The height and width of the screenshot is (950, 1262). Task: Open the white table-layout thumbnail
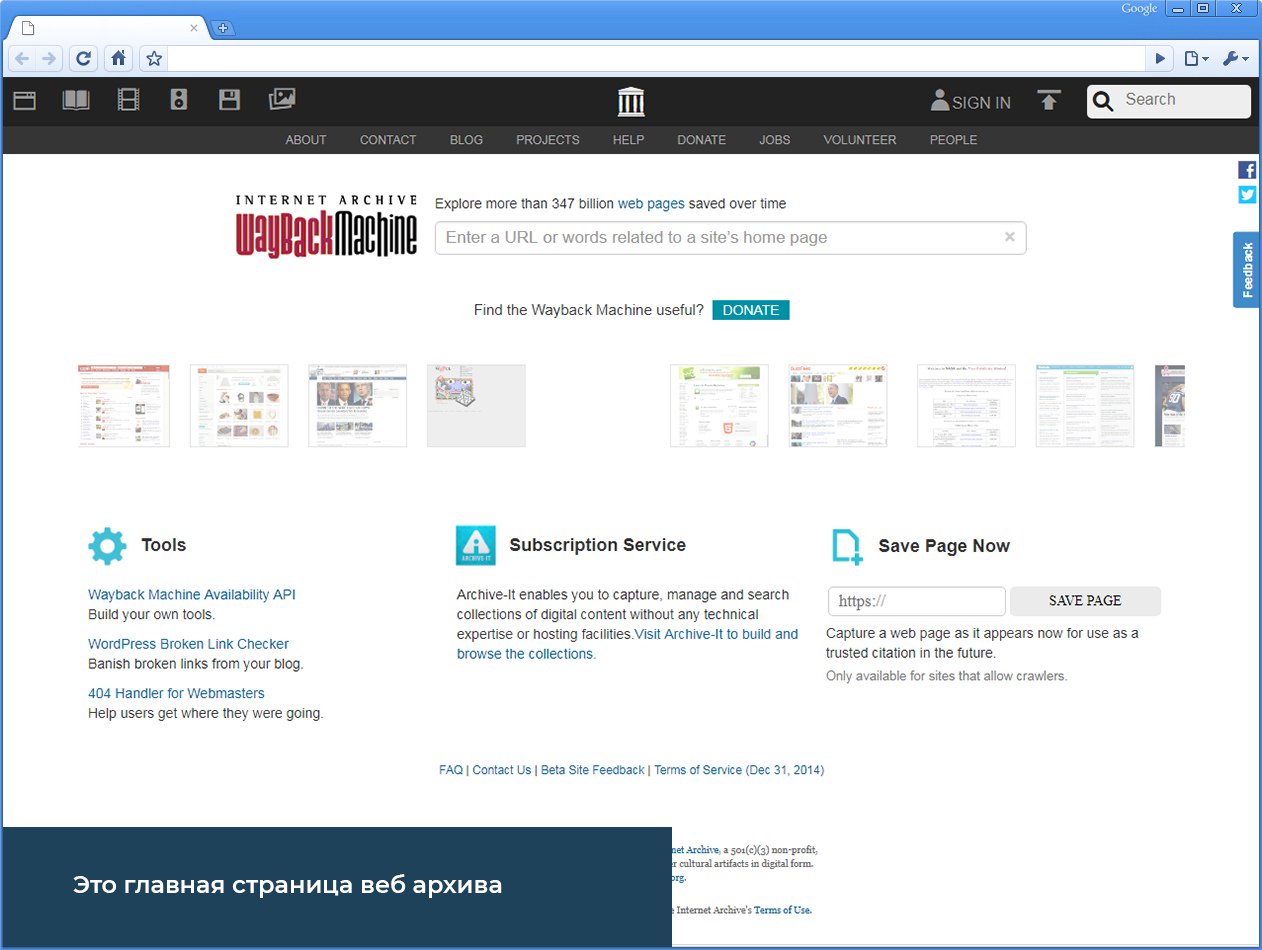pos(966,405)
